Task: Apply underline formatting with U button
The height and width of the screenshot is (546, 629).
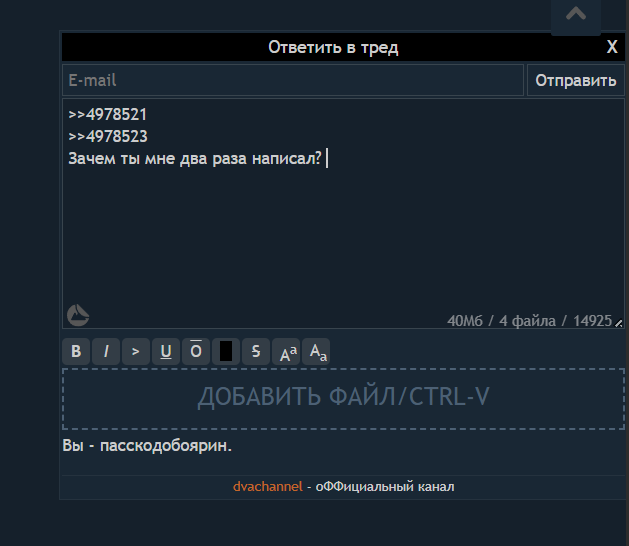Action: [166, 351]
